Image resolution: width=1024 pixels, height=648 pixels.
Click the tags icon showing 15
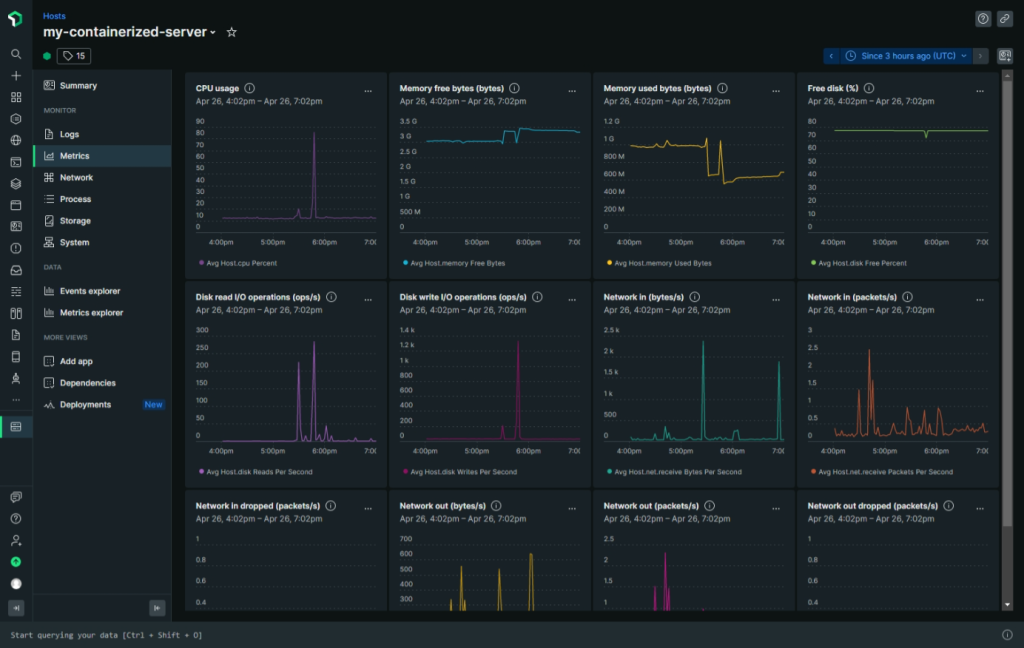click(74, 56)
